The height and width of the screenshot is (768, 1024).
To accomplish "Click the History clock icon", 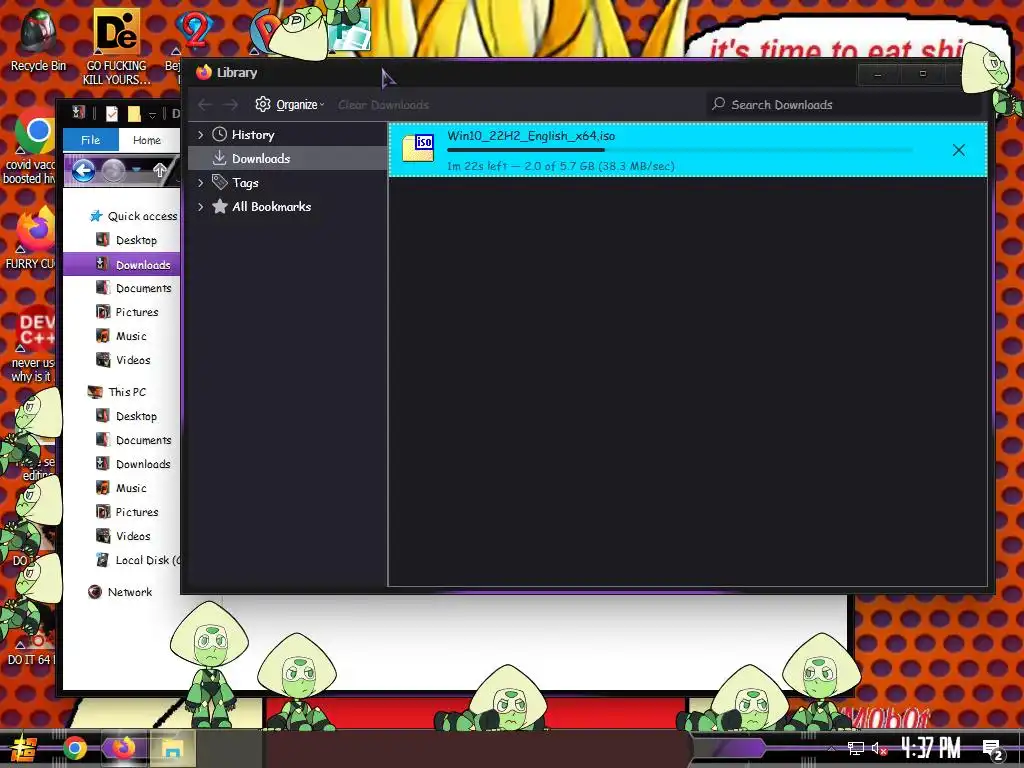I will 219,135.
